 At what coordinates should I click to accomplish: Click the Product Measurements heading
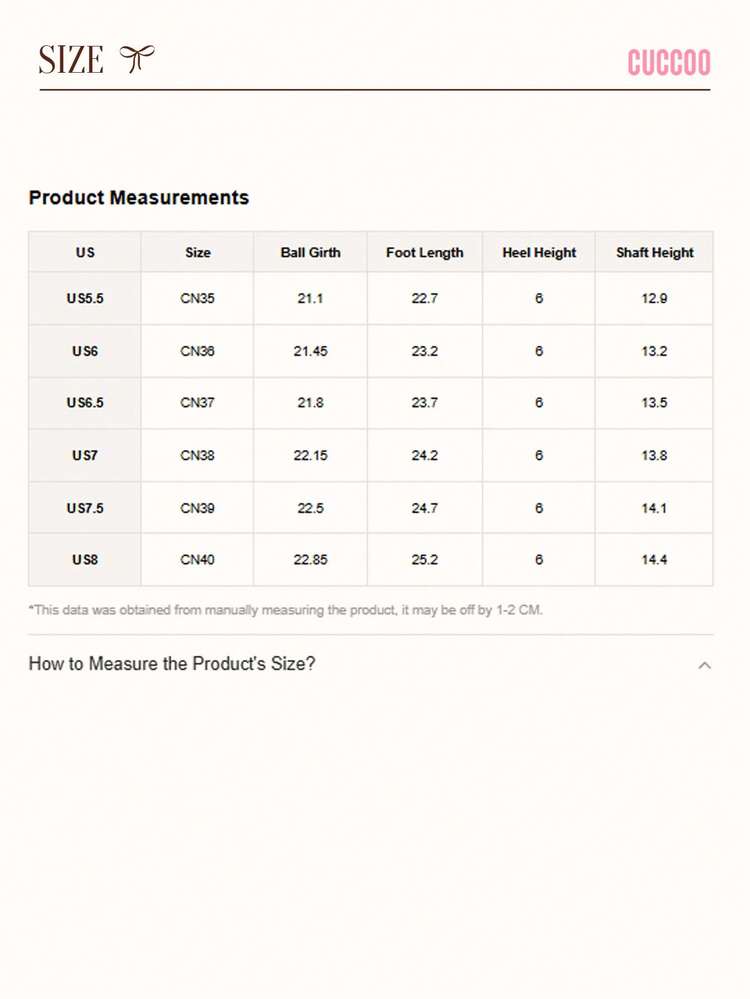[139, 197]
